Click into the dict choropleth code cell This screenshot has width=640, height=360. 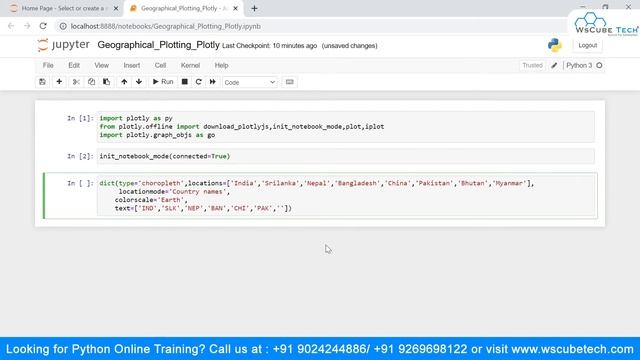tap(347, 196)
